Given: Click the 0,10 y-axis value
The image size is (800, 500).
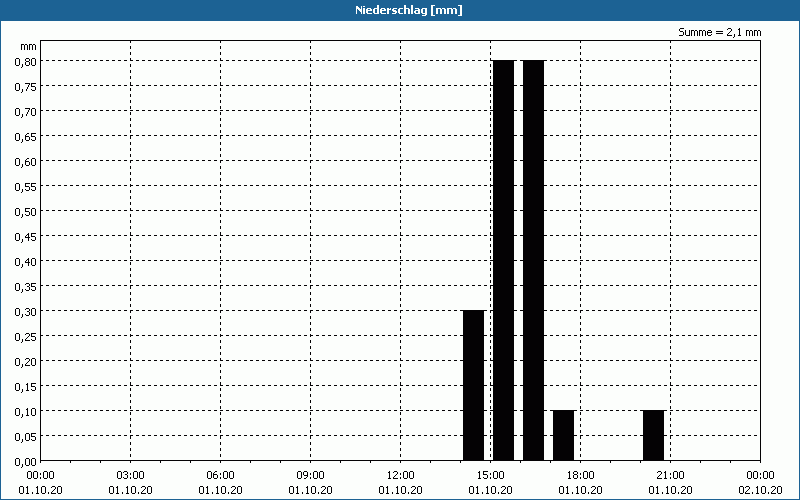Looking at the screenshot, I should (26, 411).
